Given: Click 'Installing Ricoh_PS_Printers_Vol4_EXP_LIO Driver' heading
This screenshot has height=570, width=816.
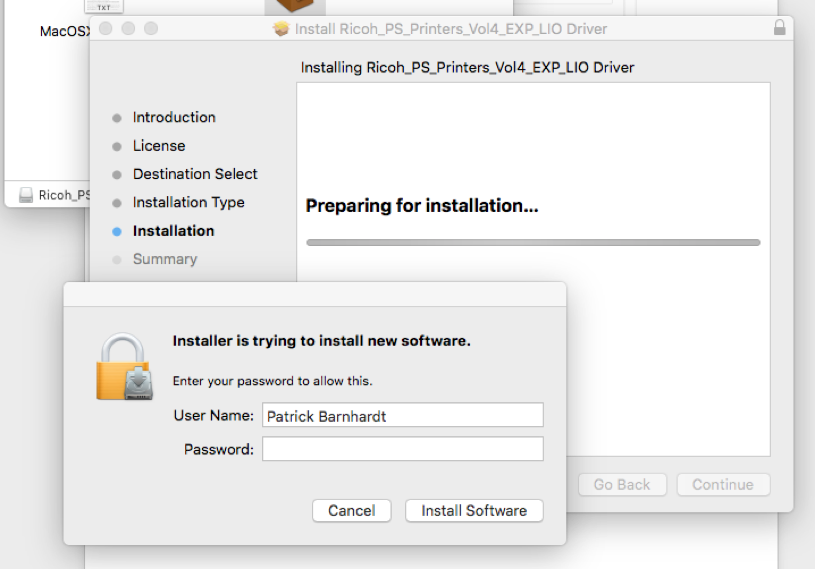Looking at the screenshot, I should point(467,68).
